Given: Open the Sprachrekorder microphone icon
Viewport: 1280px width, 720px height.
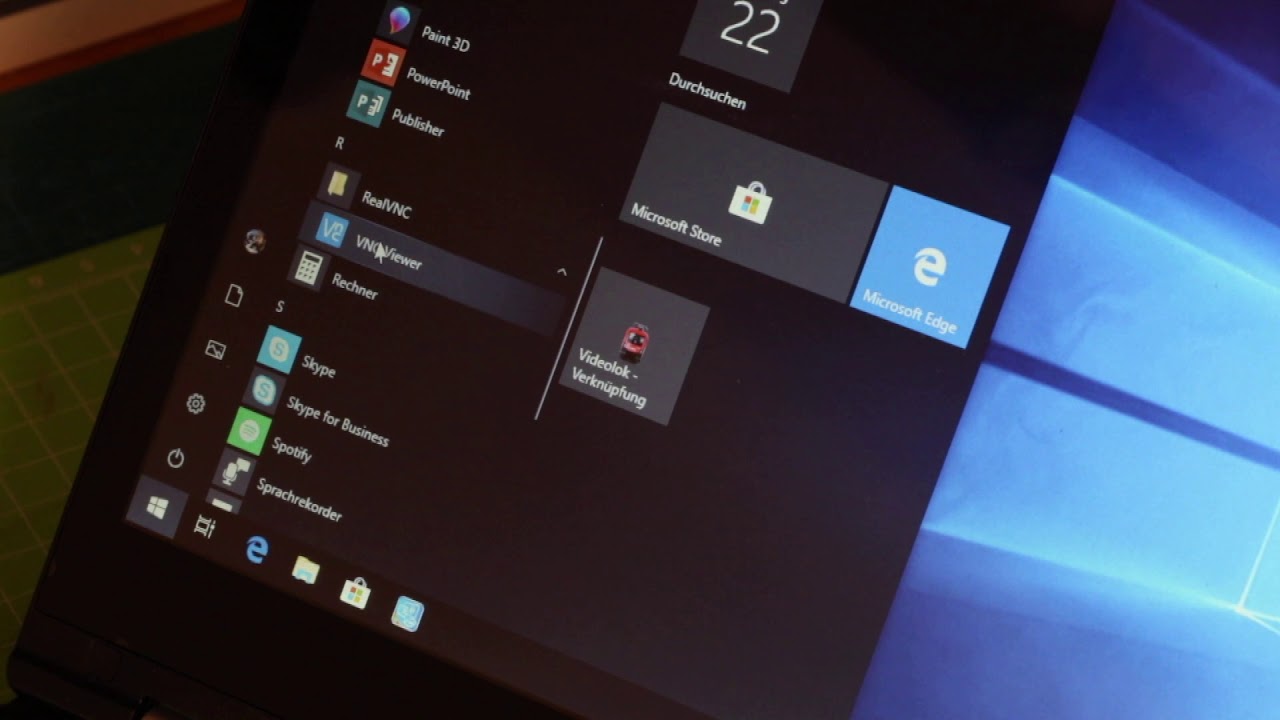Looking at the screenshot, I should coord(234,470).
